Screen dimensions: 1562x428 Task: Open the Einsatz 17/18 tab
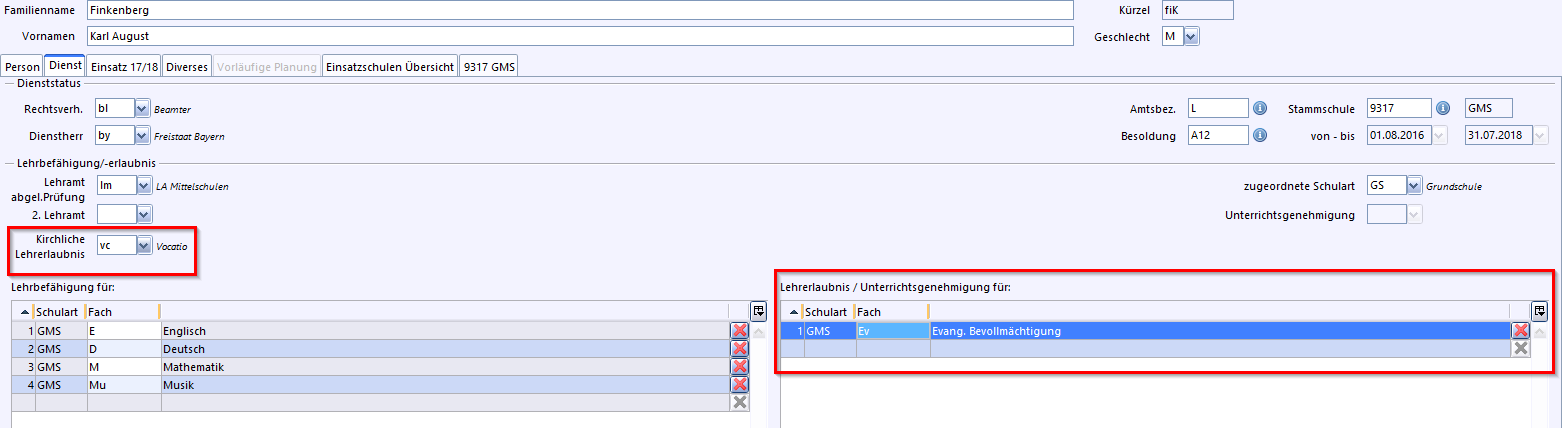click(124, 67)
